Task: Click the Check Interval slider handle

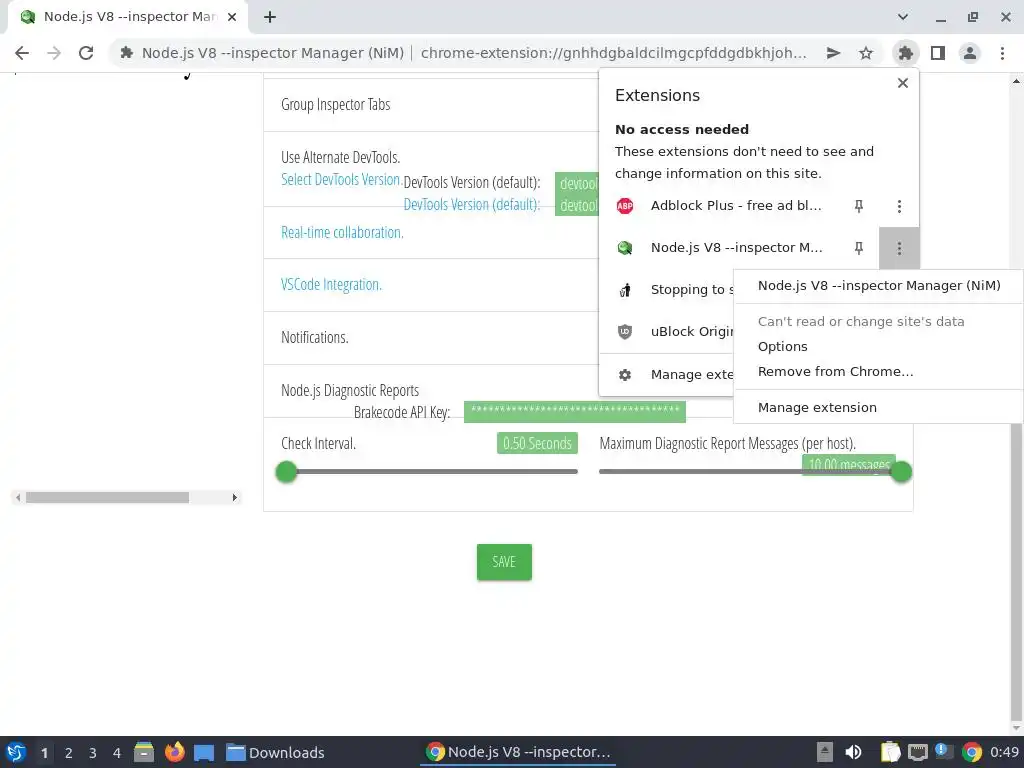Action: (x=286, y=472)
